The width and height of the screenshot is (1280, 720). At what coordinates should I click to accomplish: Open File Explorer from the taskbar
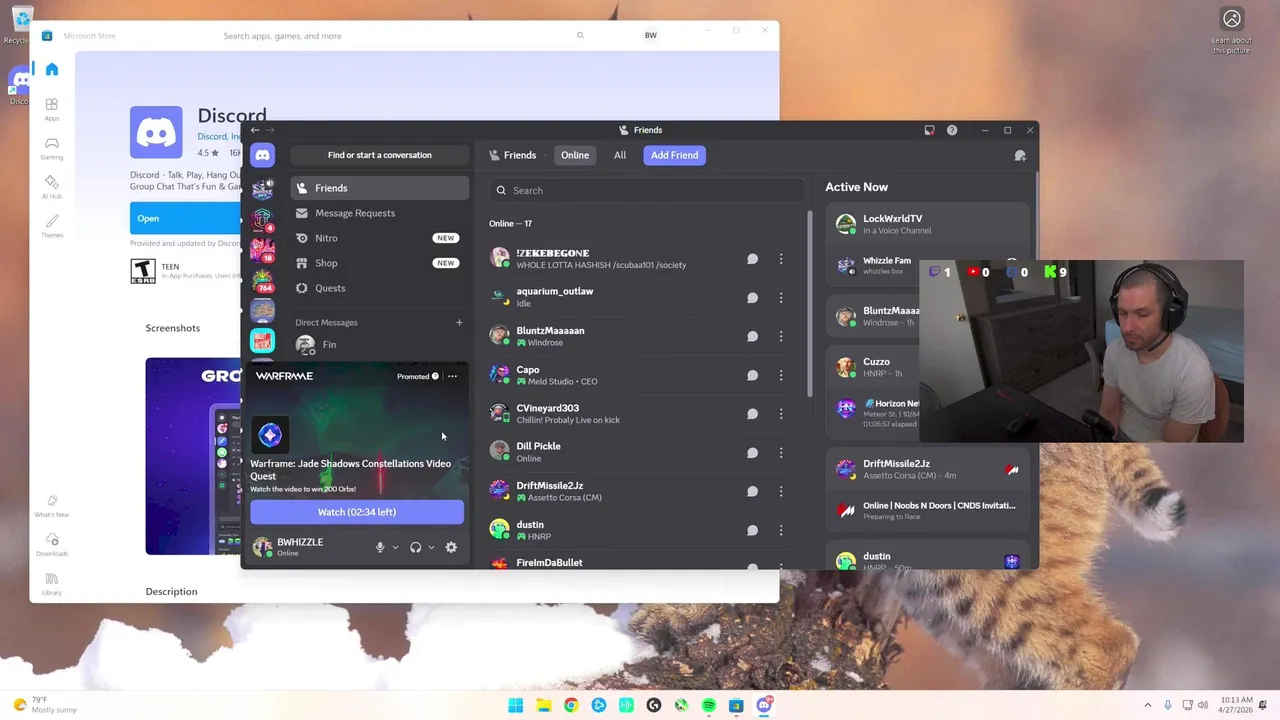tap(543, 705)
